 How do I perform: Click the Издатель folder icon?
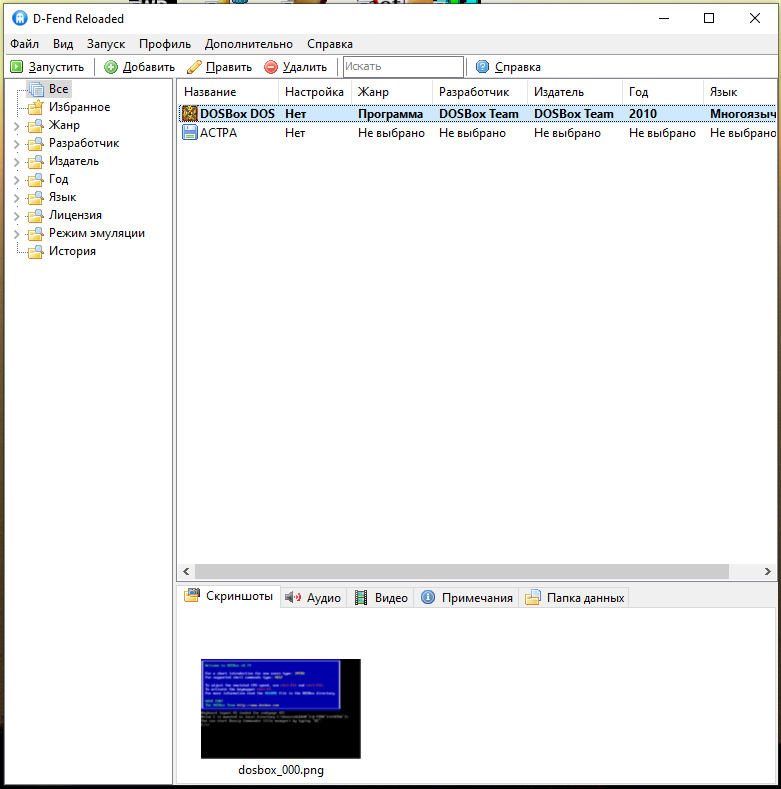point(35,161)
